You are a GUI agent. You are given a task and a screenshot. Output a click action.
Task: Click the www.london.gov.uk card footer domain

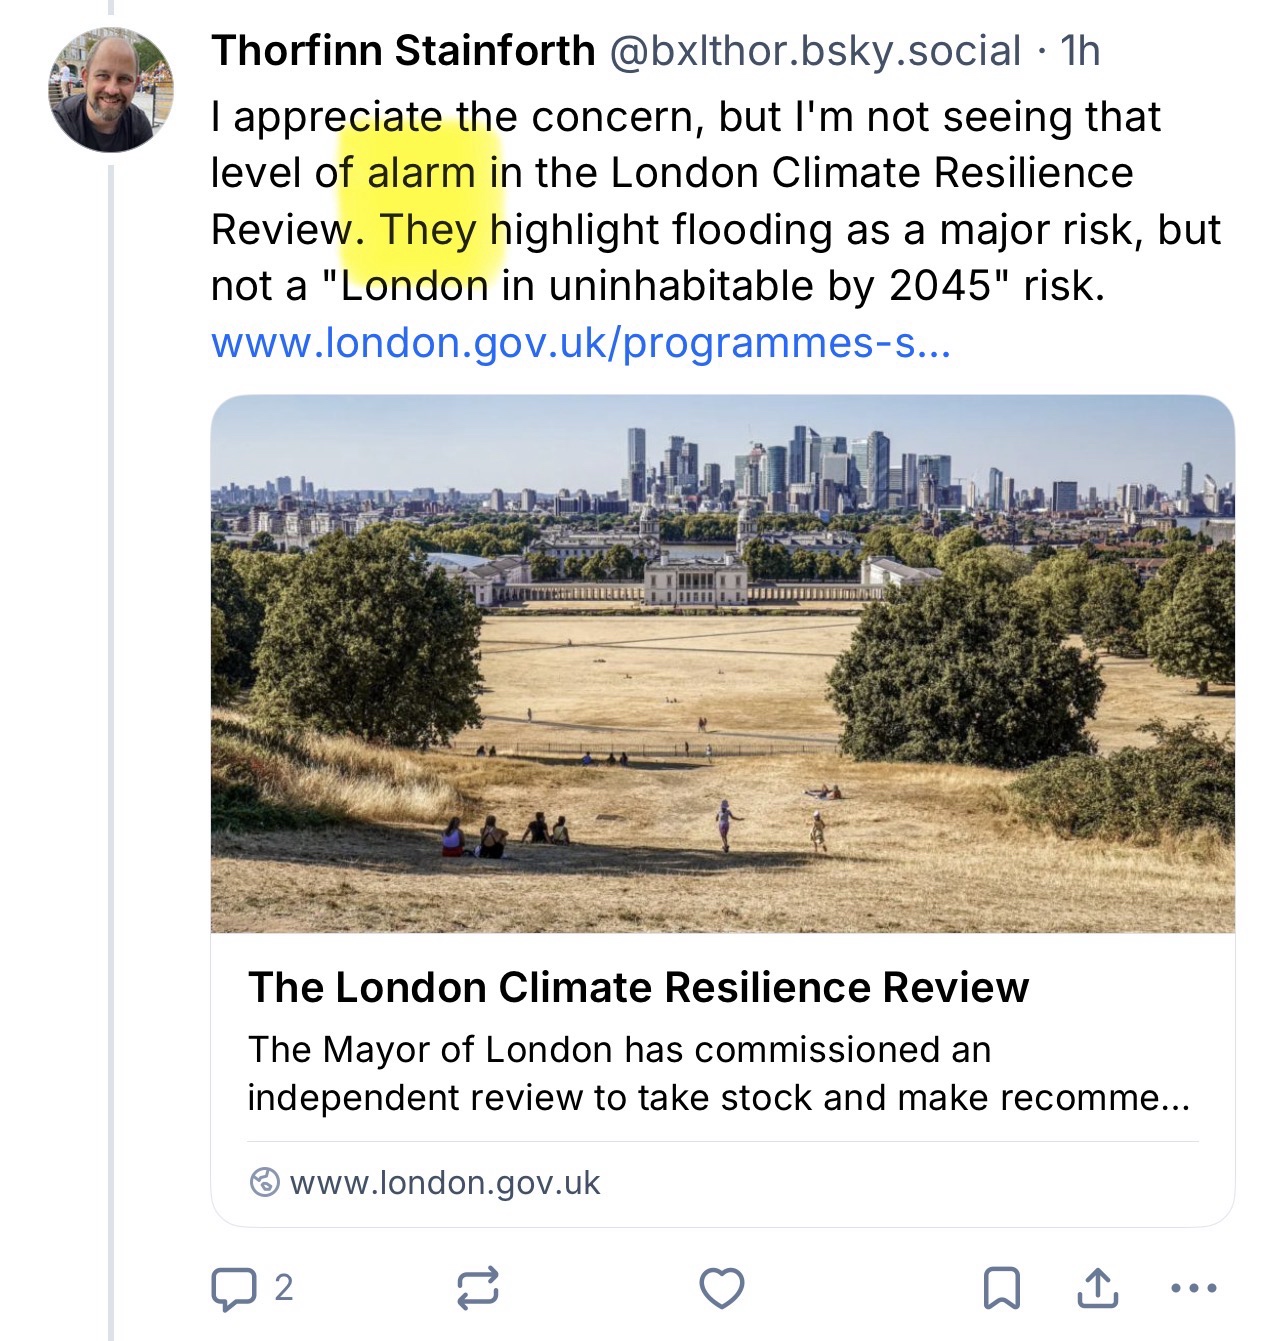tap(444, 1183)
